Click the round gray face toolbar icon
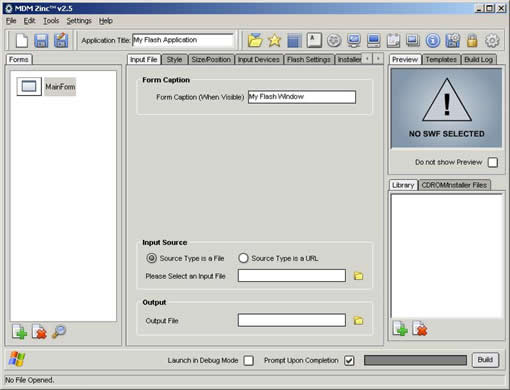Viewport: 510px width, 390px height. point(334,41)
